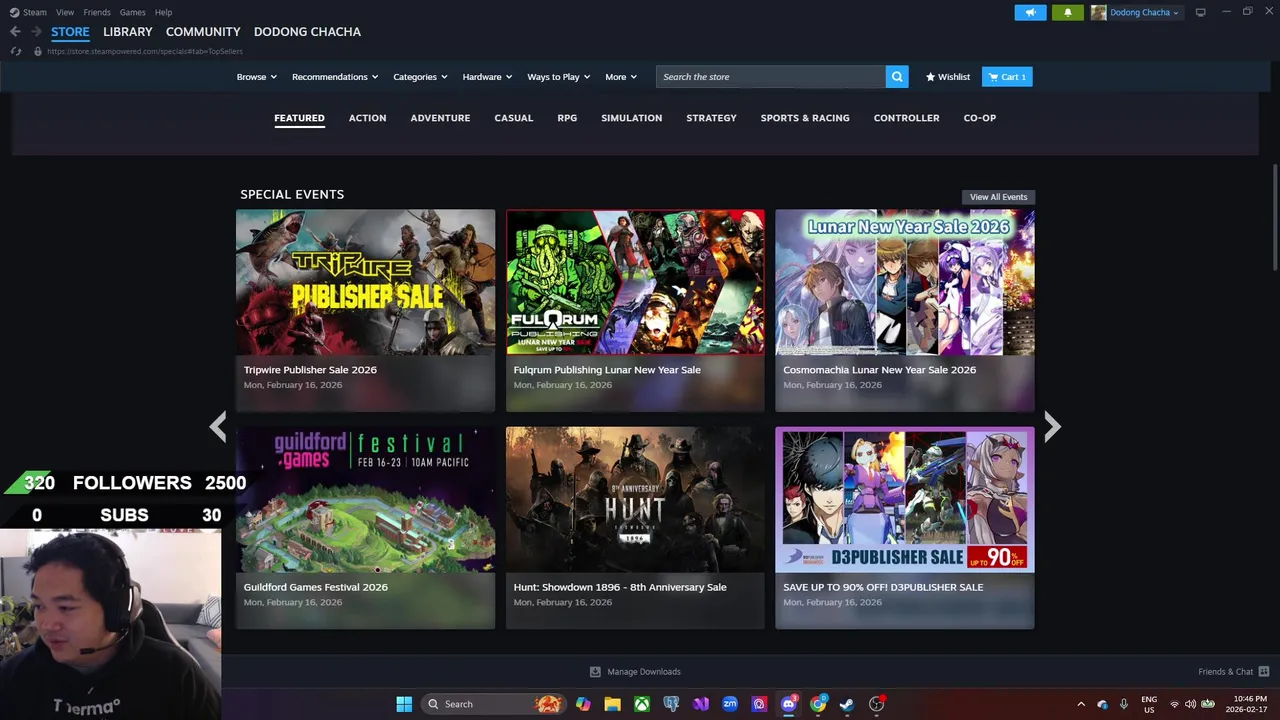Open pgAdmin elephant icon in taskbar
The height and width of the screenshot is (720, 1280).
tap(671, 704)
